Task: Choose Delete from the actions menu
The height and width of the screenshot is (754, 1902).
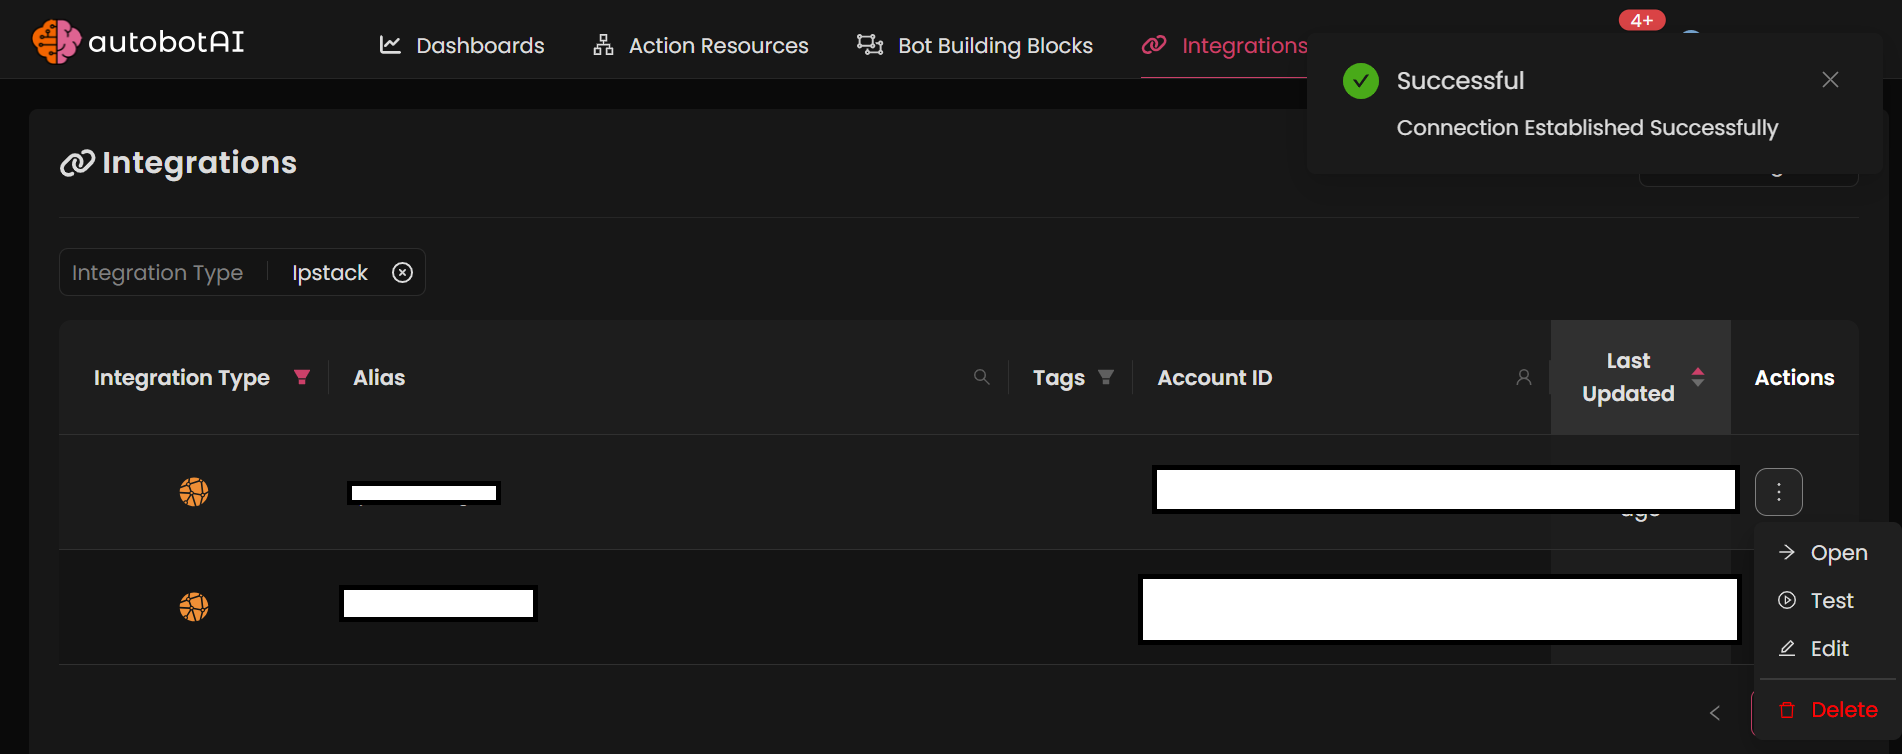Action: click(x=1829, y=710)
